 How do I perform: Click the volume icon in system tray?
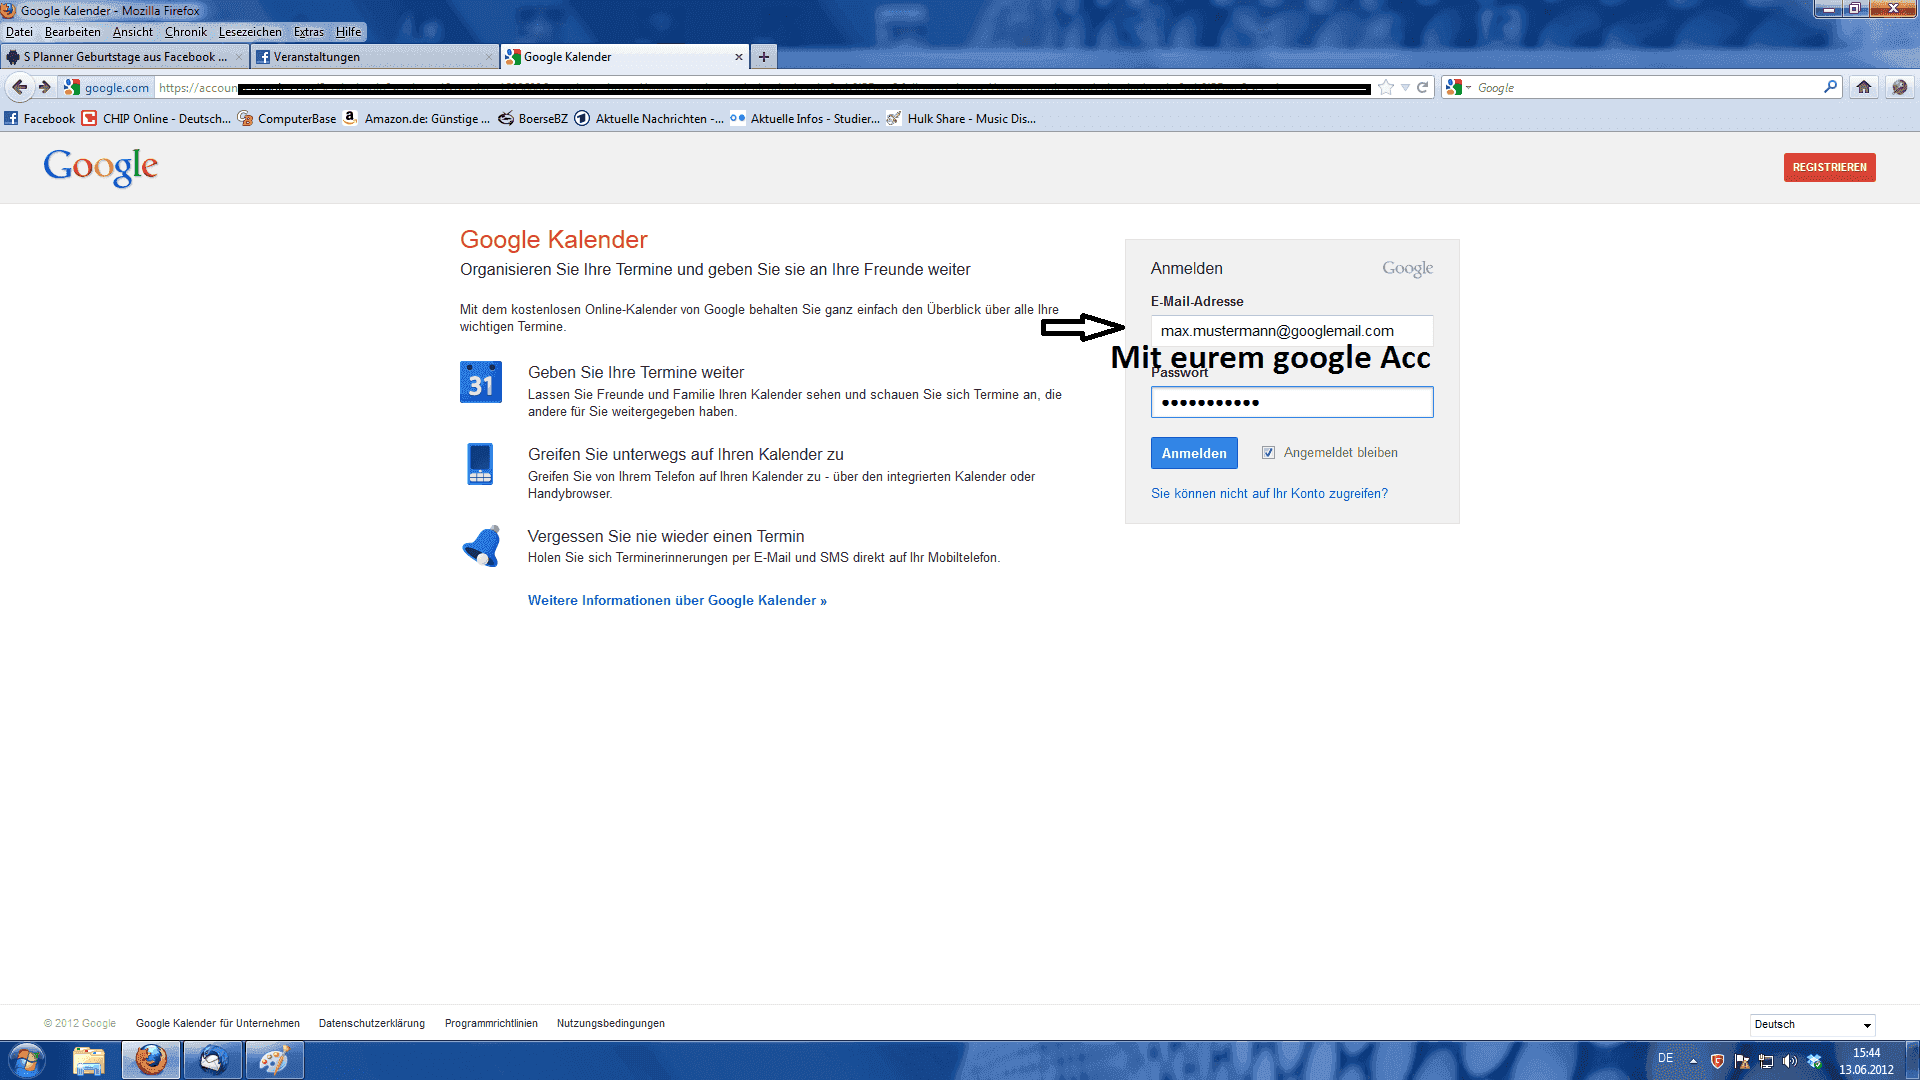1790,1061
